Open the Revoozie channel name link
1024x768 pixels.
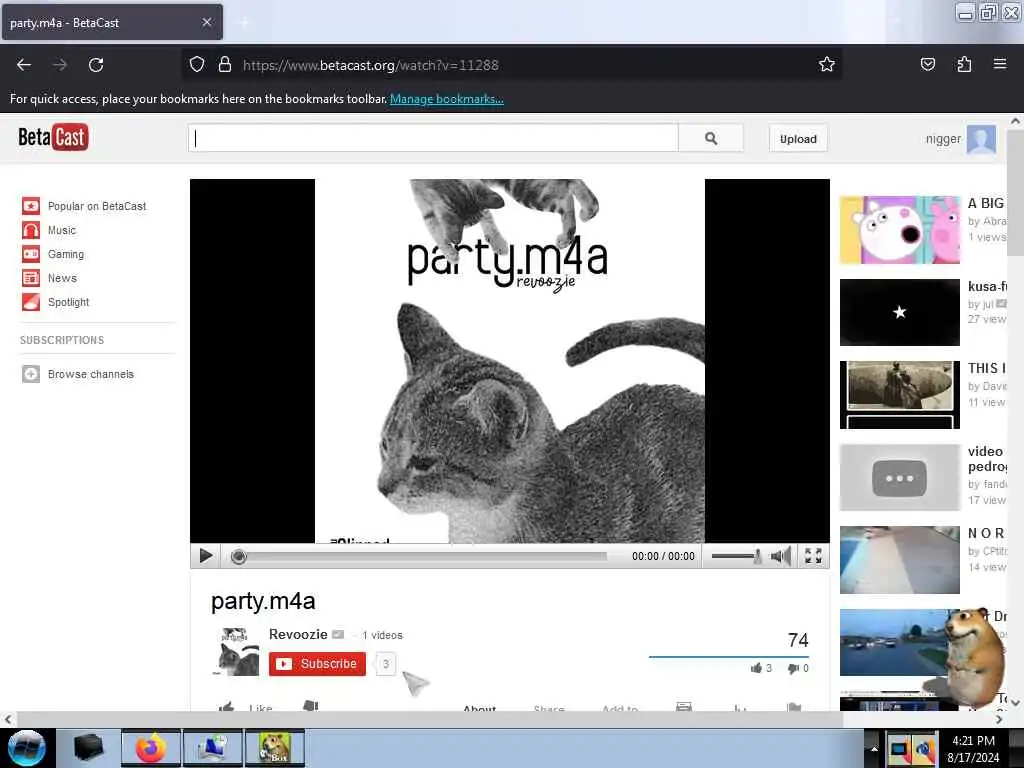coord(298,634)
